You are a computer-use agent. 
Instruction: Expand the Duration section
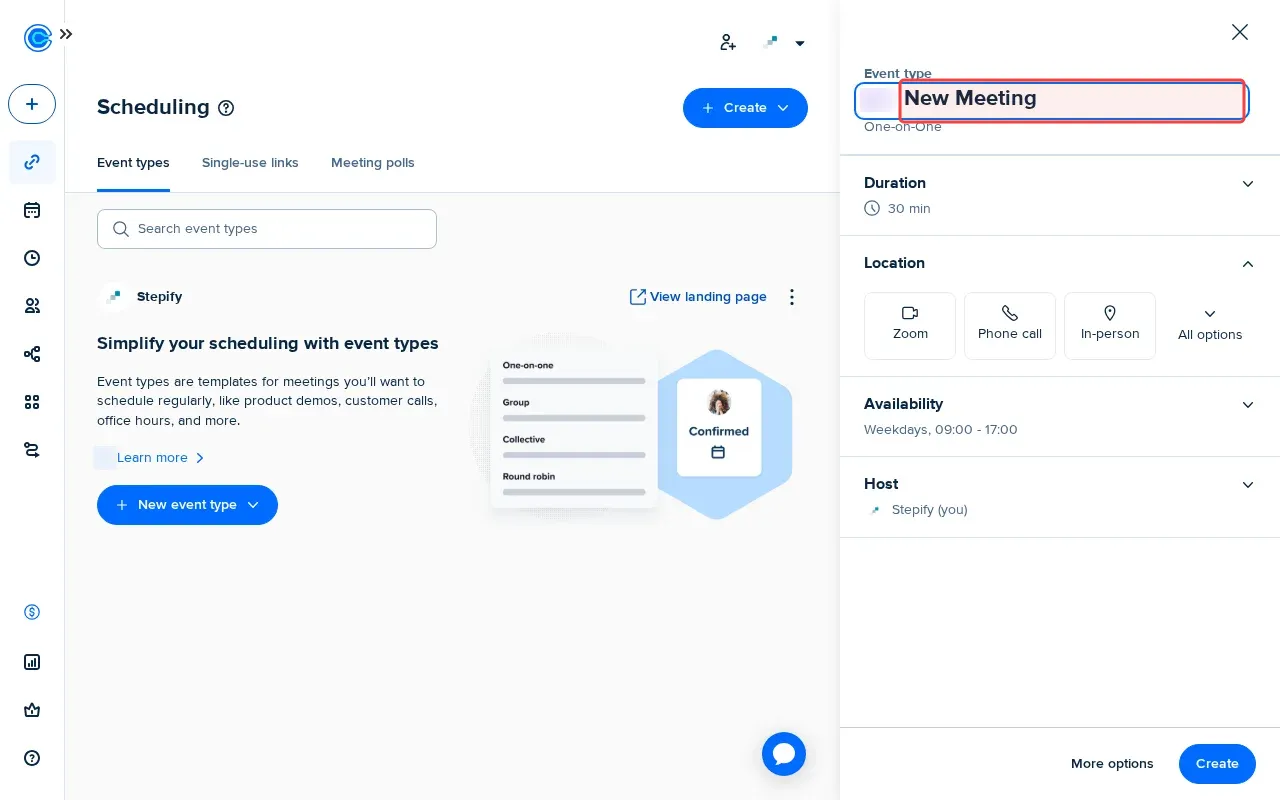tap(1247, 184)
